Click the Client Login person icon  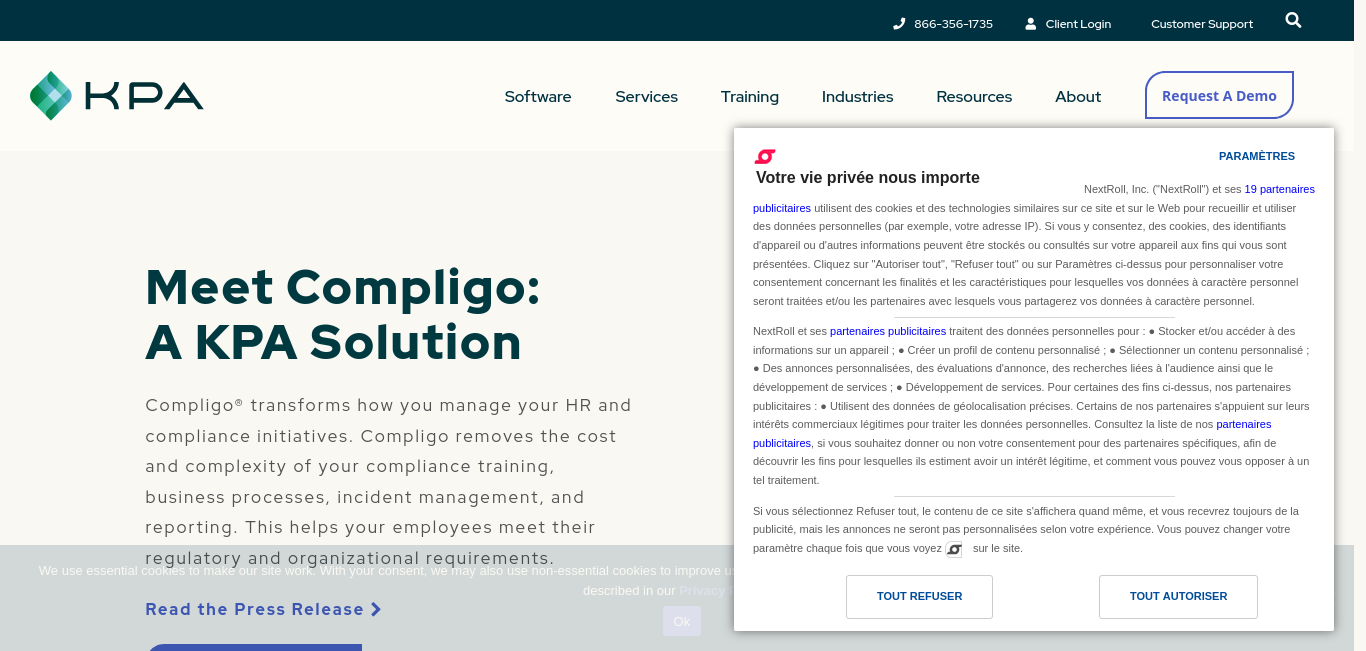click(x=1031, y=24)
